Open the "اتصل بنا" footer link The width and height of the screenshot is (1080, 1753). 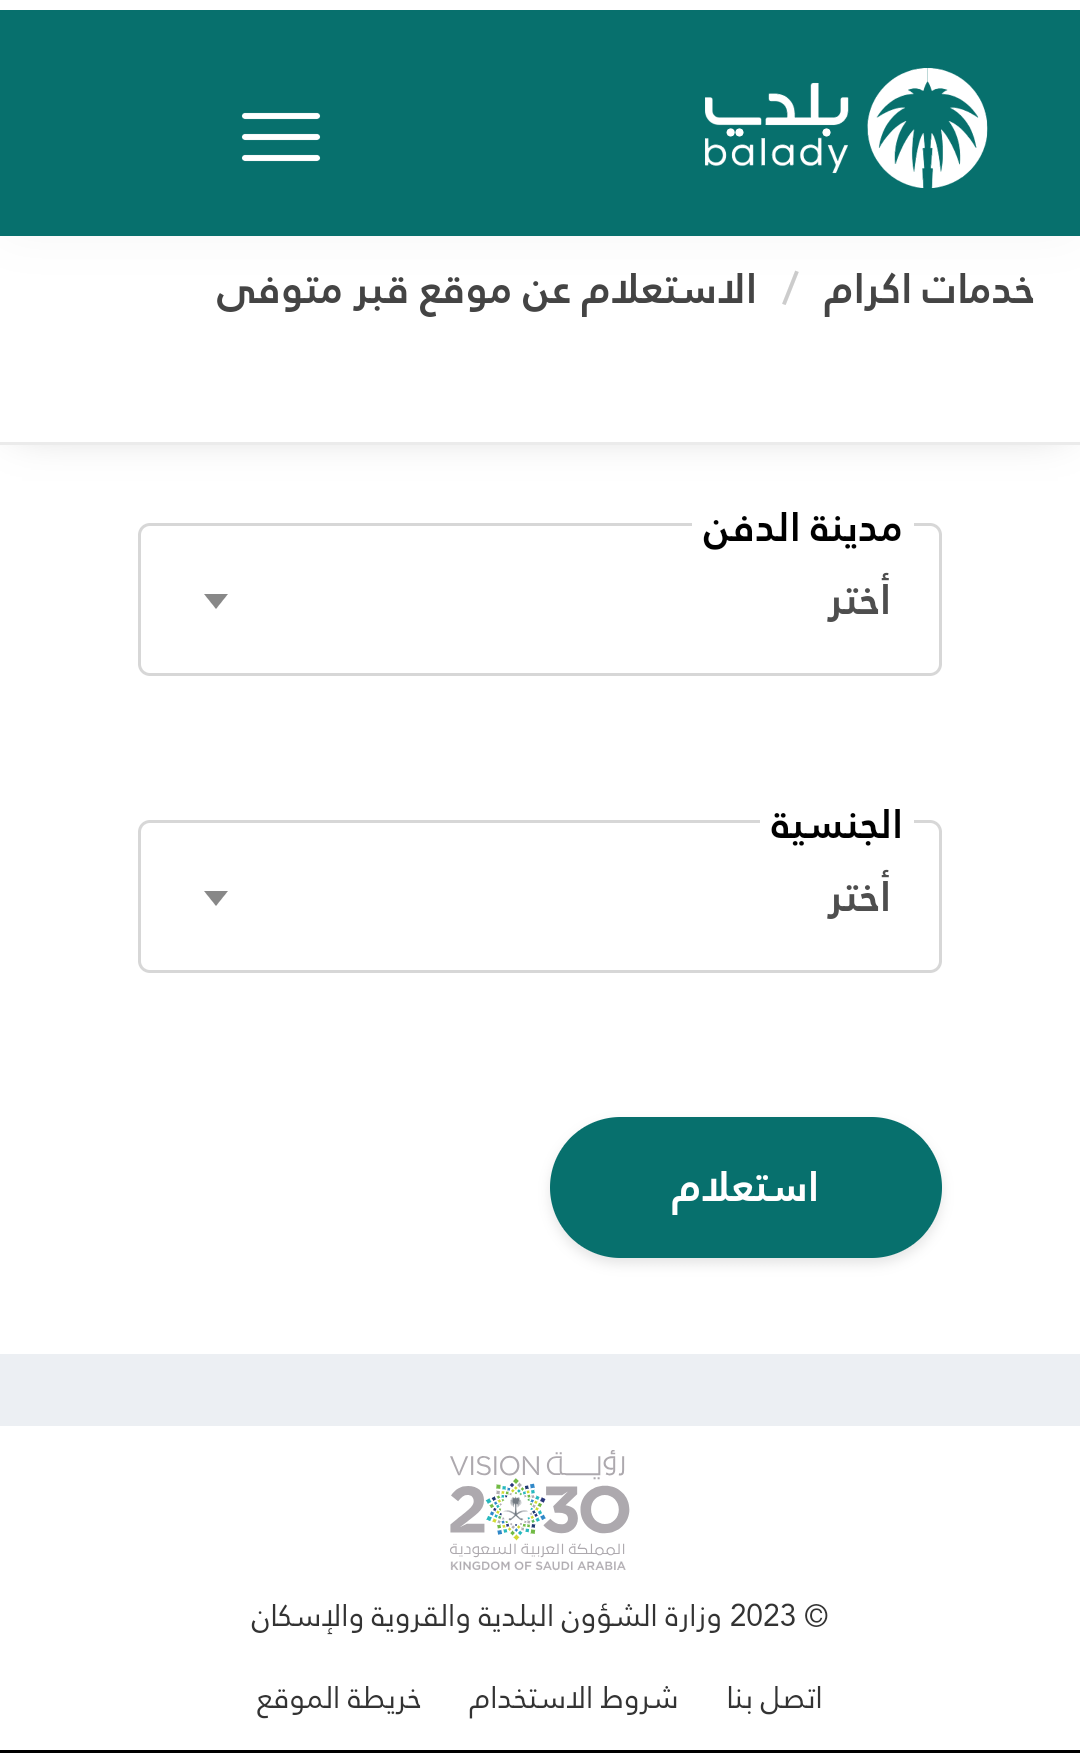point(774,1698)
